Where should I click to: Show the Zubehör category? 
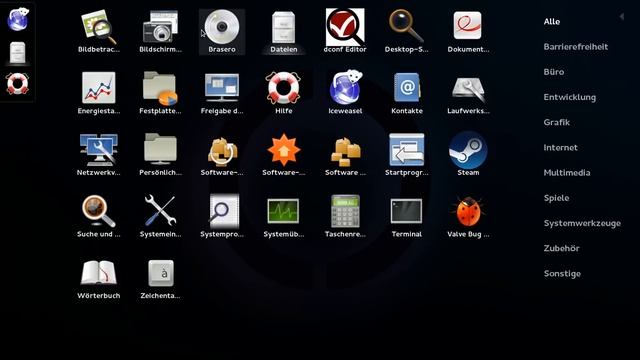tap(561, 248)
